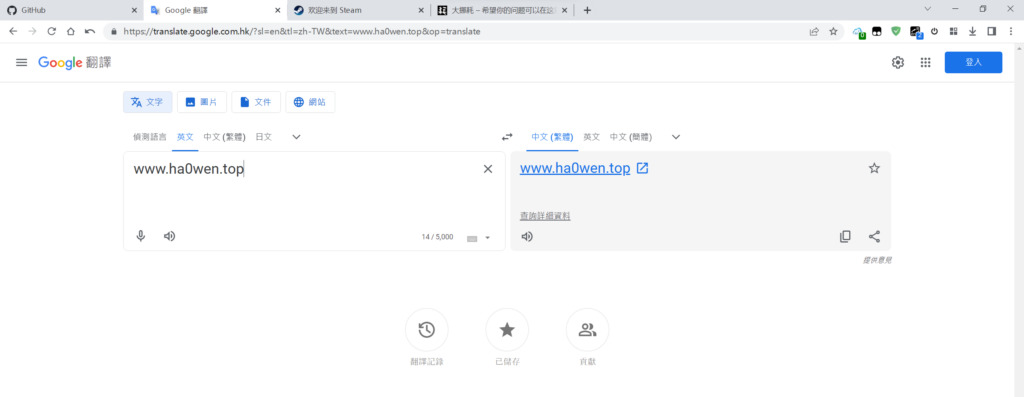Open the Google Translate main menu
Image resolution: width=1024 pixels, height=397 pixels.
22,62
